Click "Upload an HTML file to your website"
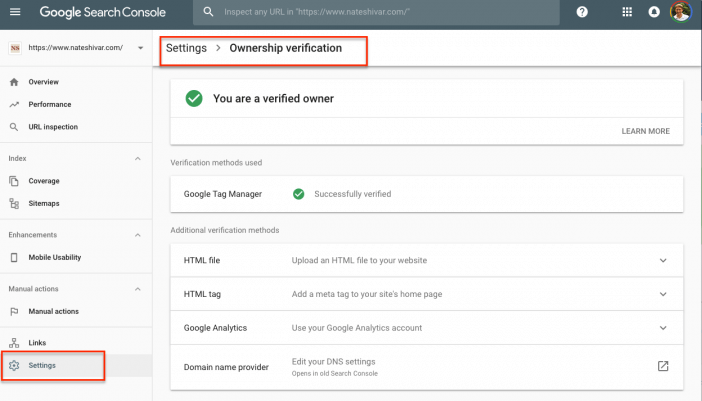The height and width of the screenshot is (401, 702). [360, 260]
